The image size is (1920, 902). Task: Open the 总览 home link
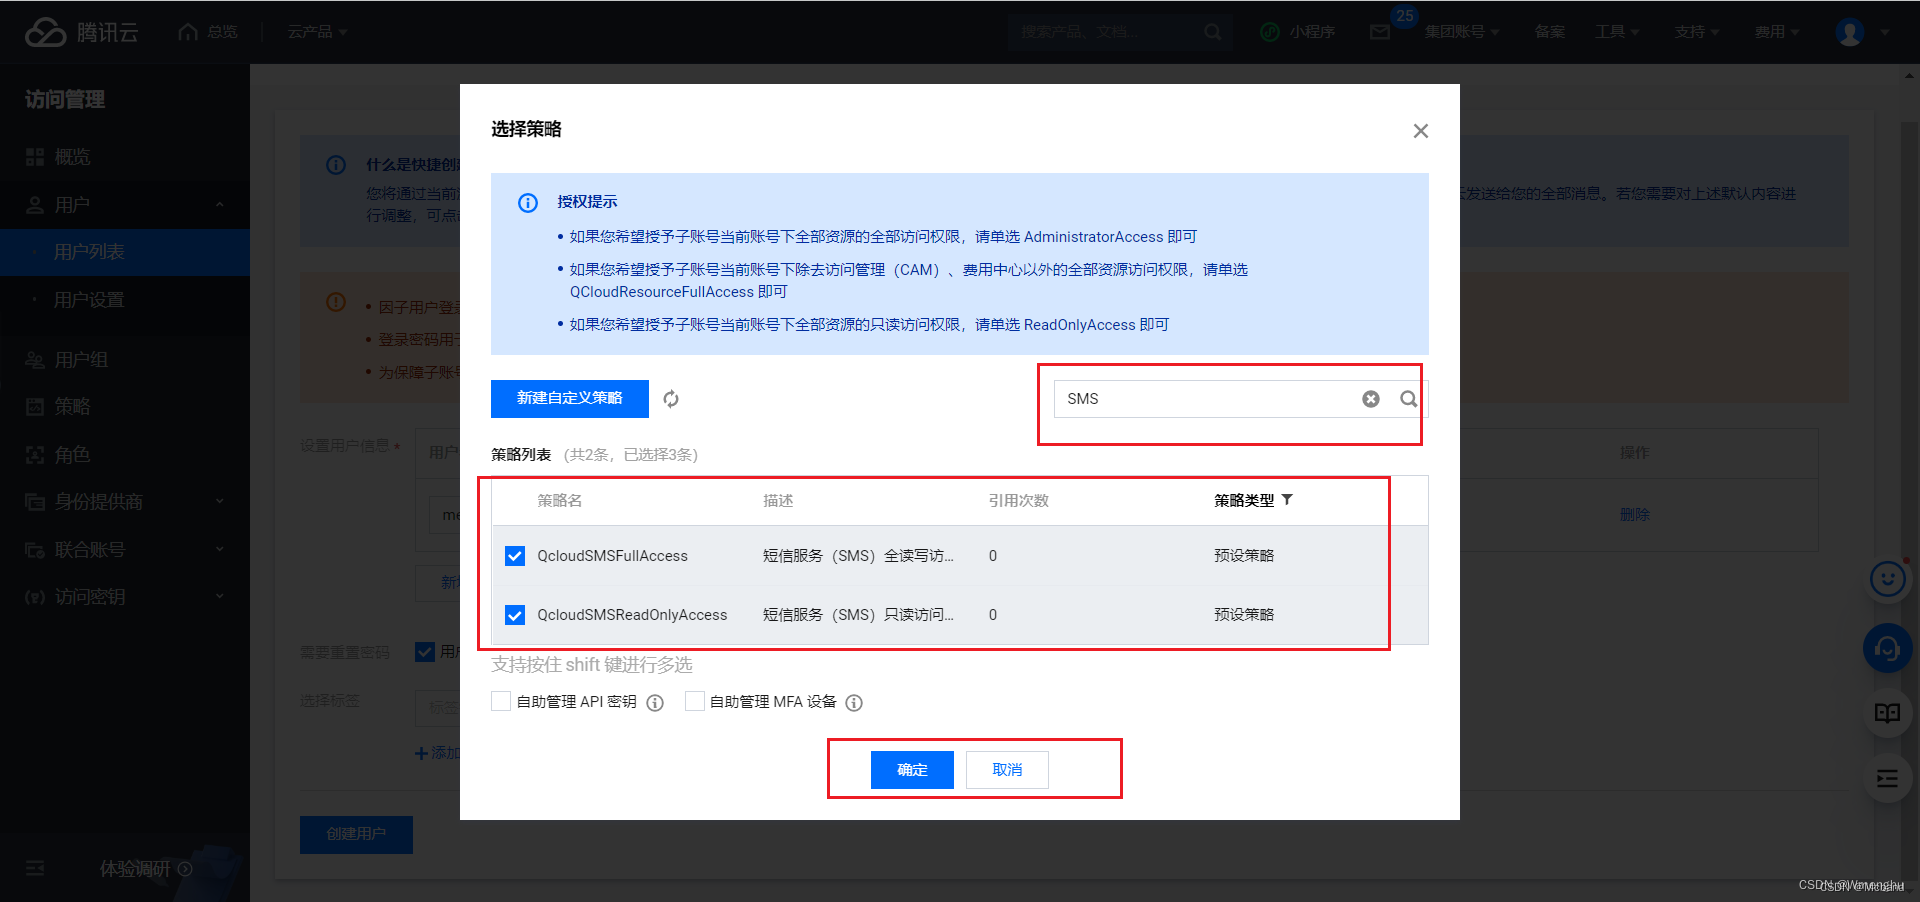(208, 32)
